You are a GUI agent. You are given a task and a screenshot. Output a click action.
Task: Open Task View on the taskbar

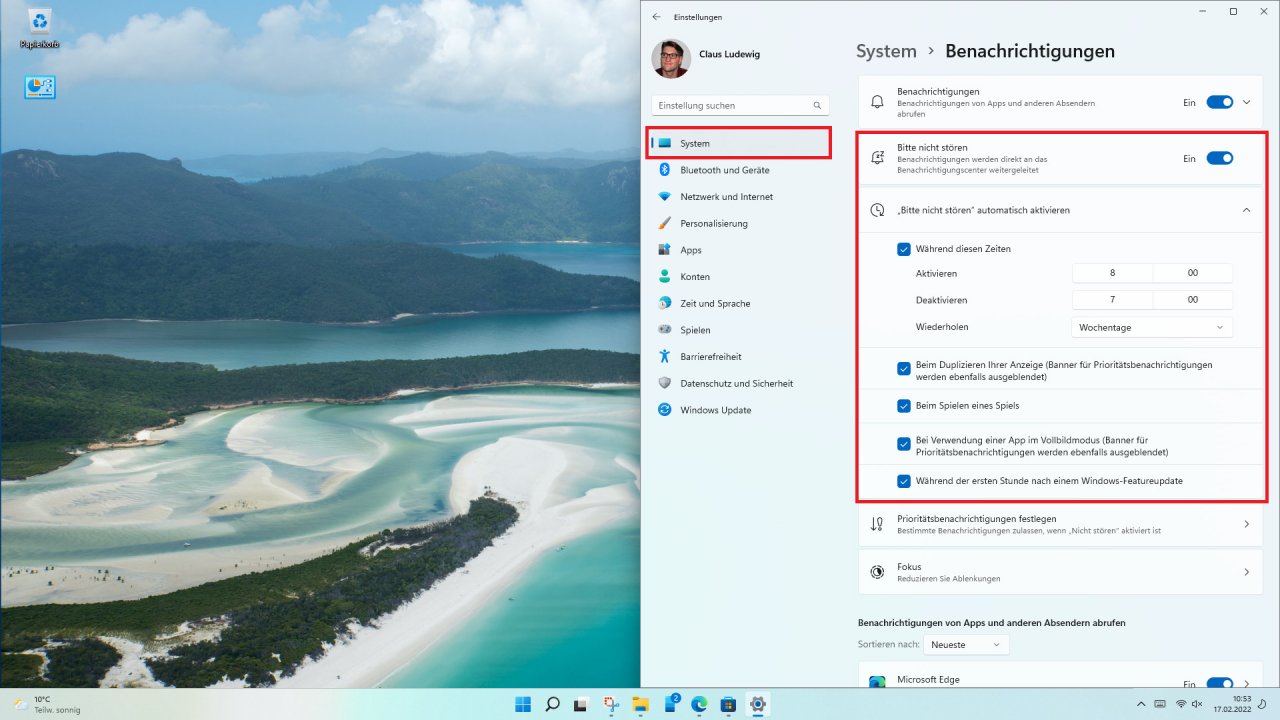click(x=581, y=704)
